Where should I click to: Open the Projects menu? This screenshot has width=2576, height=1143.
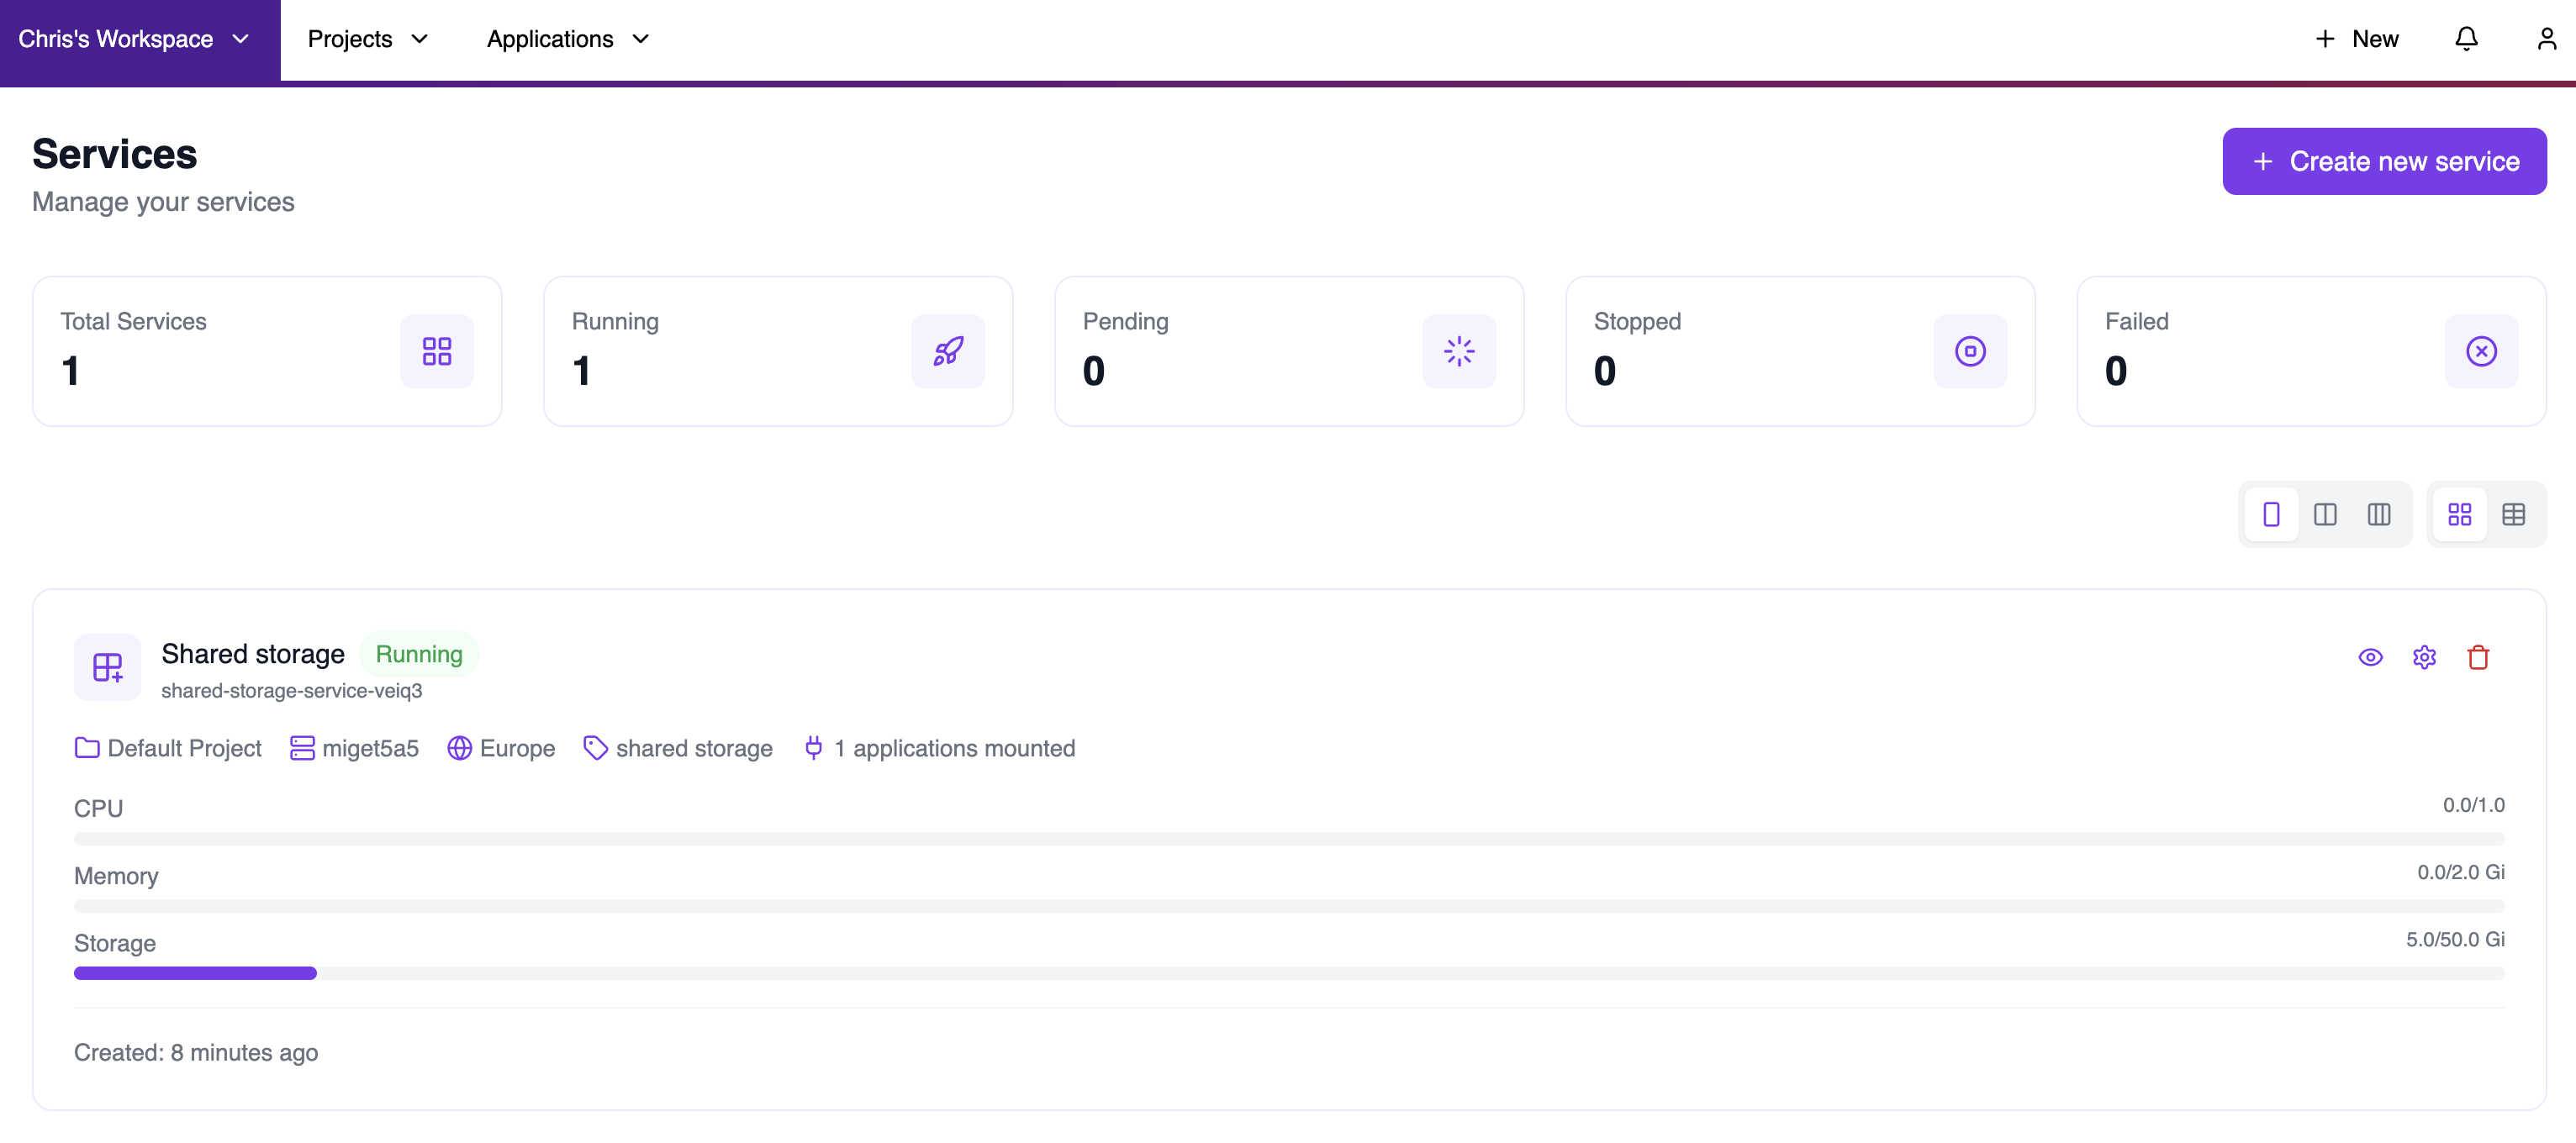point(367,39)
